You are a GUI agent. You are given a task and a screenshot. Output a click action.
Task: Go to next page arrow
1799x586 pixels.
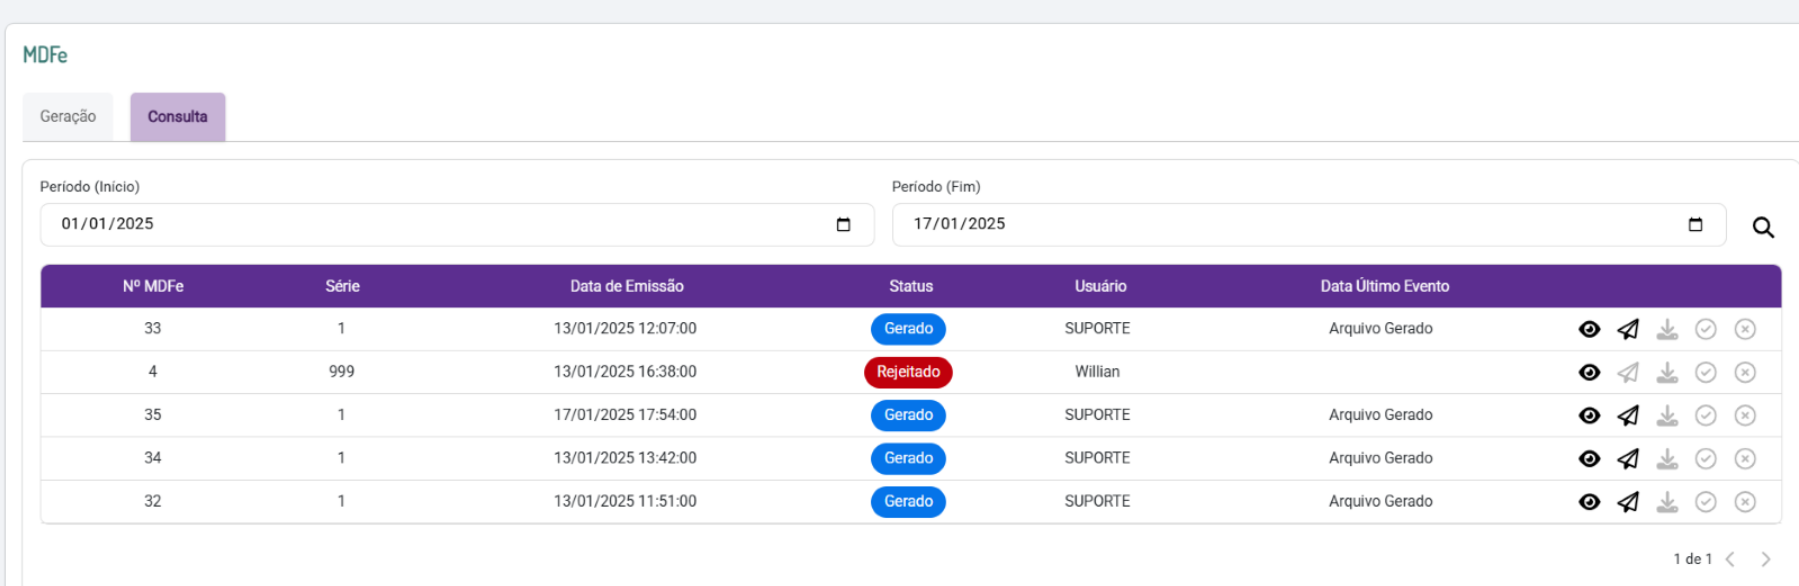point(1766,559)
